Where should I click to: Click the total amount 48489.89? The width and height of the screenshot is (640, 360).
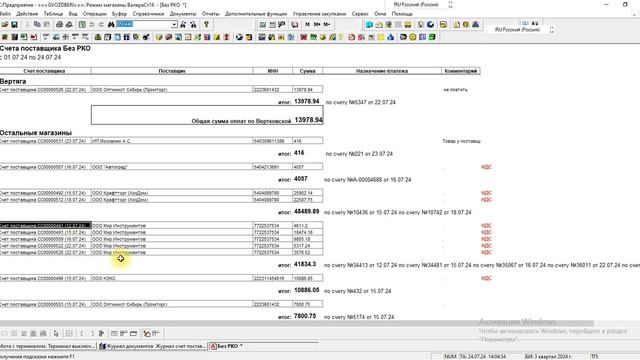coord(307,211)
